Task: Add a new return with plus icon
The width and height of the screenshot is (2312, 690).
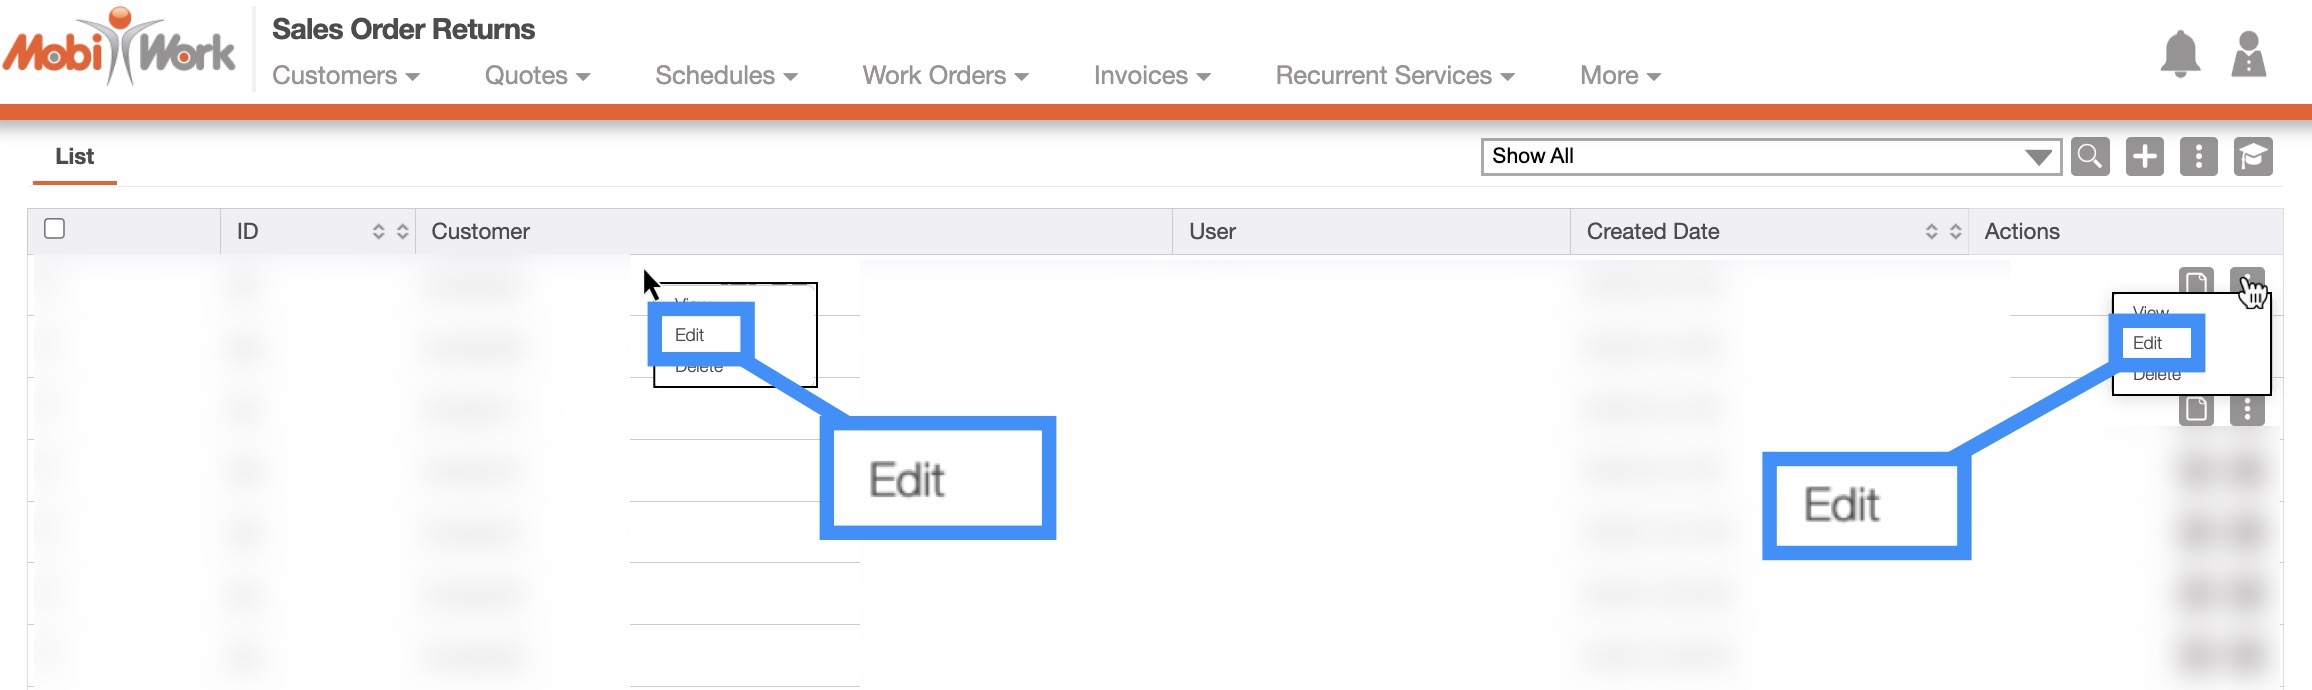Action: [x=2144, y=157]
